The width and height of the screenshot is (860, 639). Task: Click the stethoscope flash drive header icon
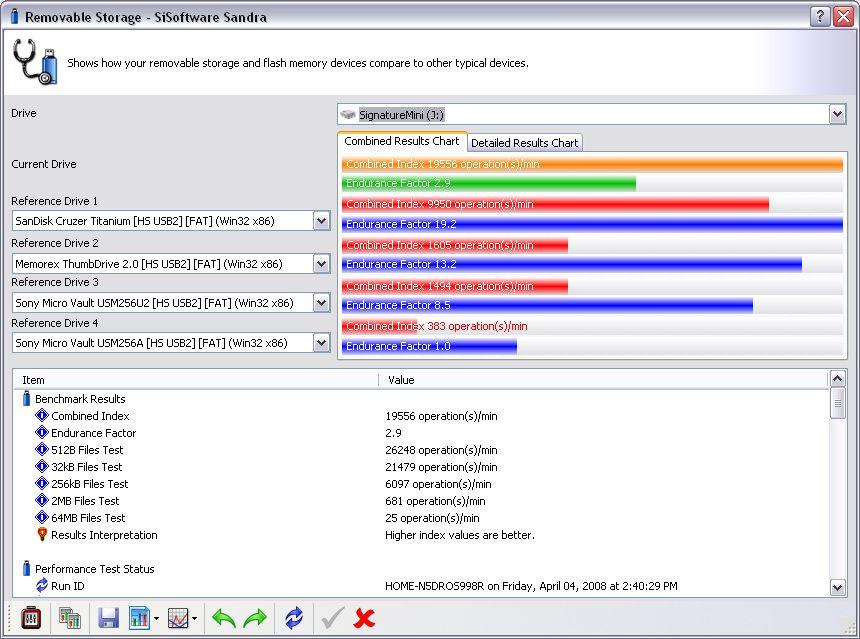[35, 61]
